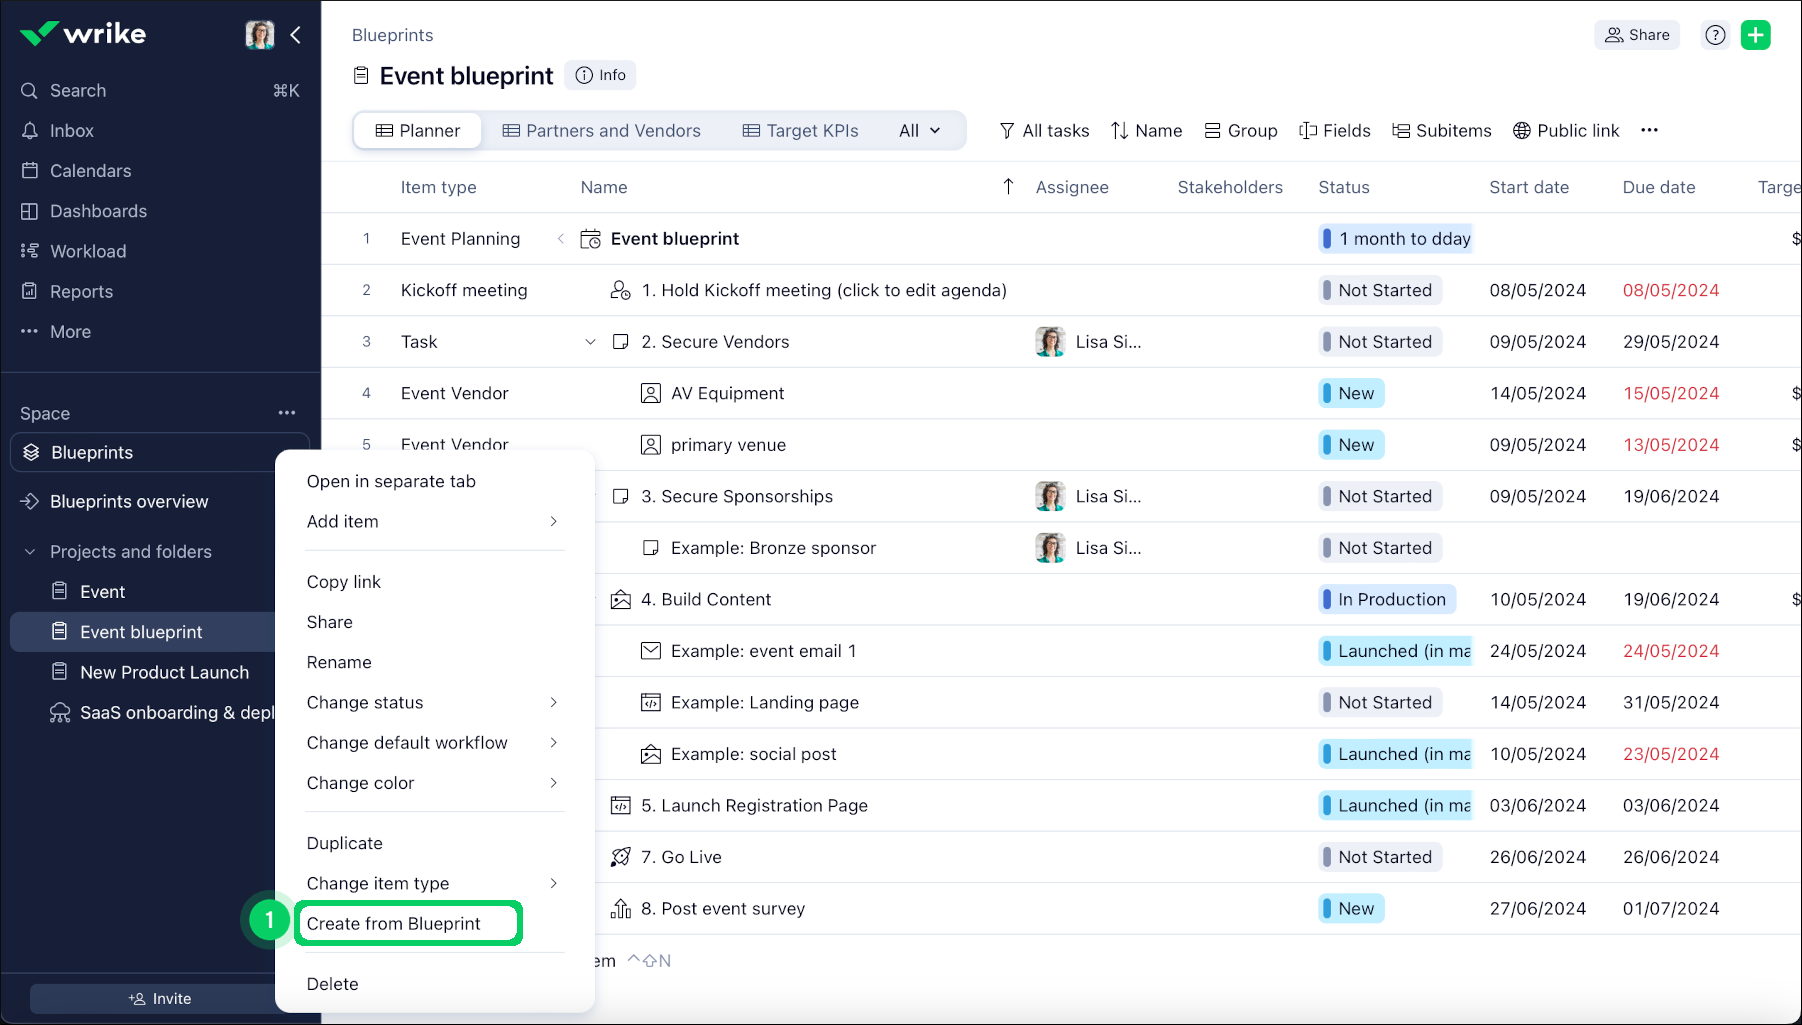Image resolution: width=1802 pixels, height=1025 pixels.
Task: Click Lisa's avatar on Secure Vendors
Action: (x=1049, y=341)
